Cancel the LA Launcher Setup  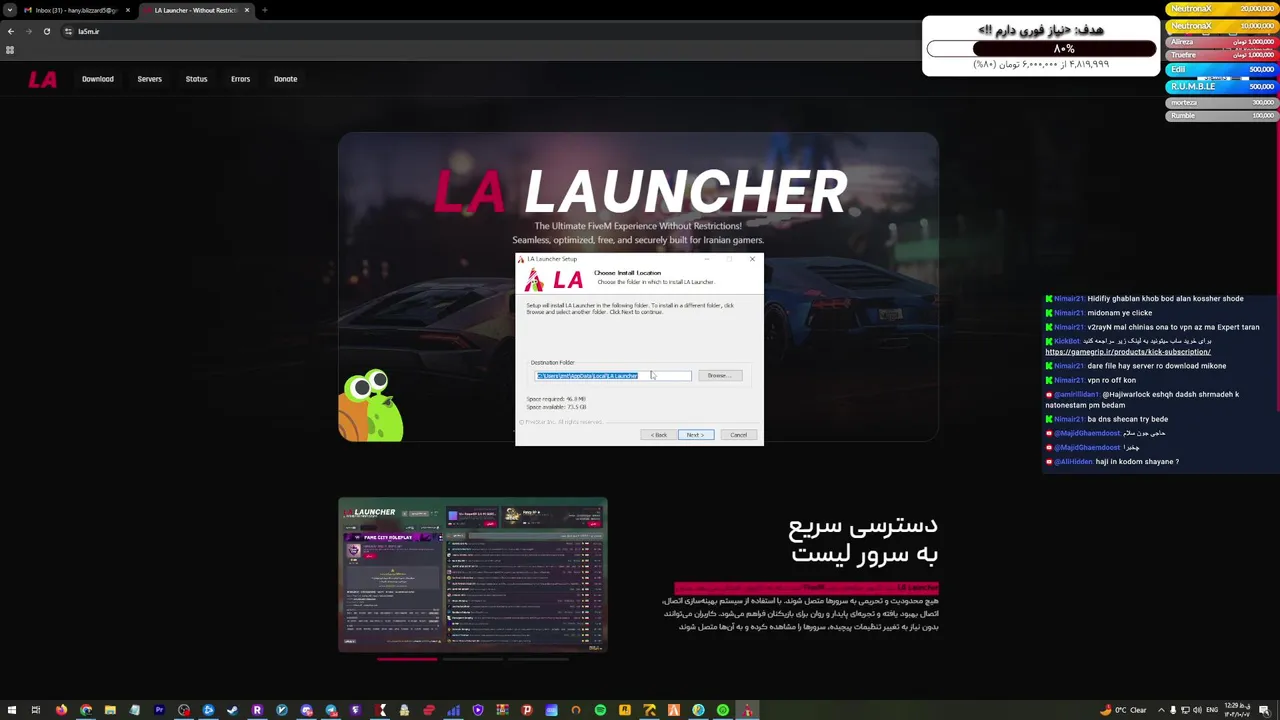point(738,435)
